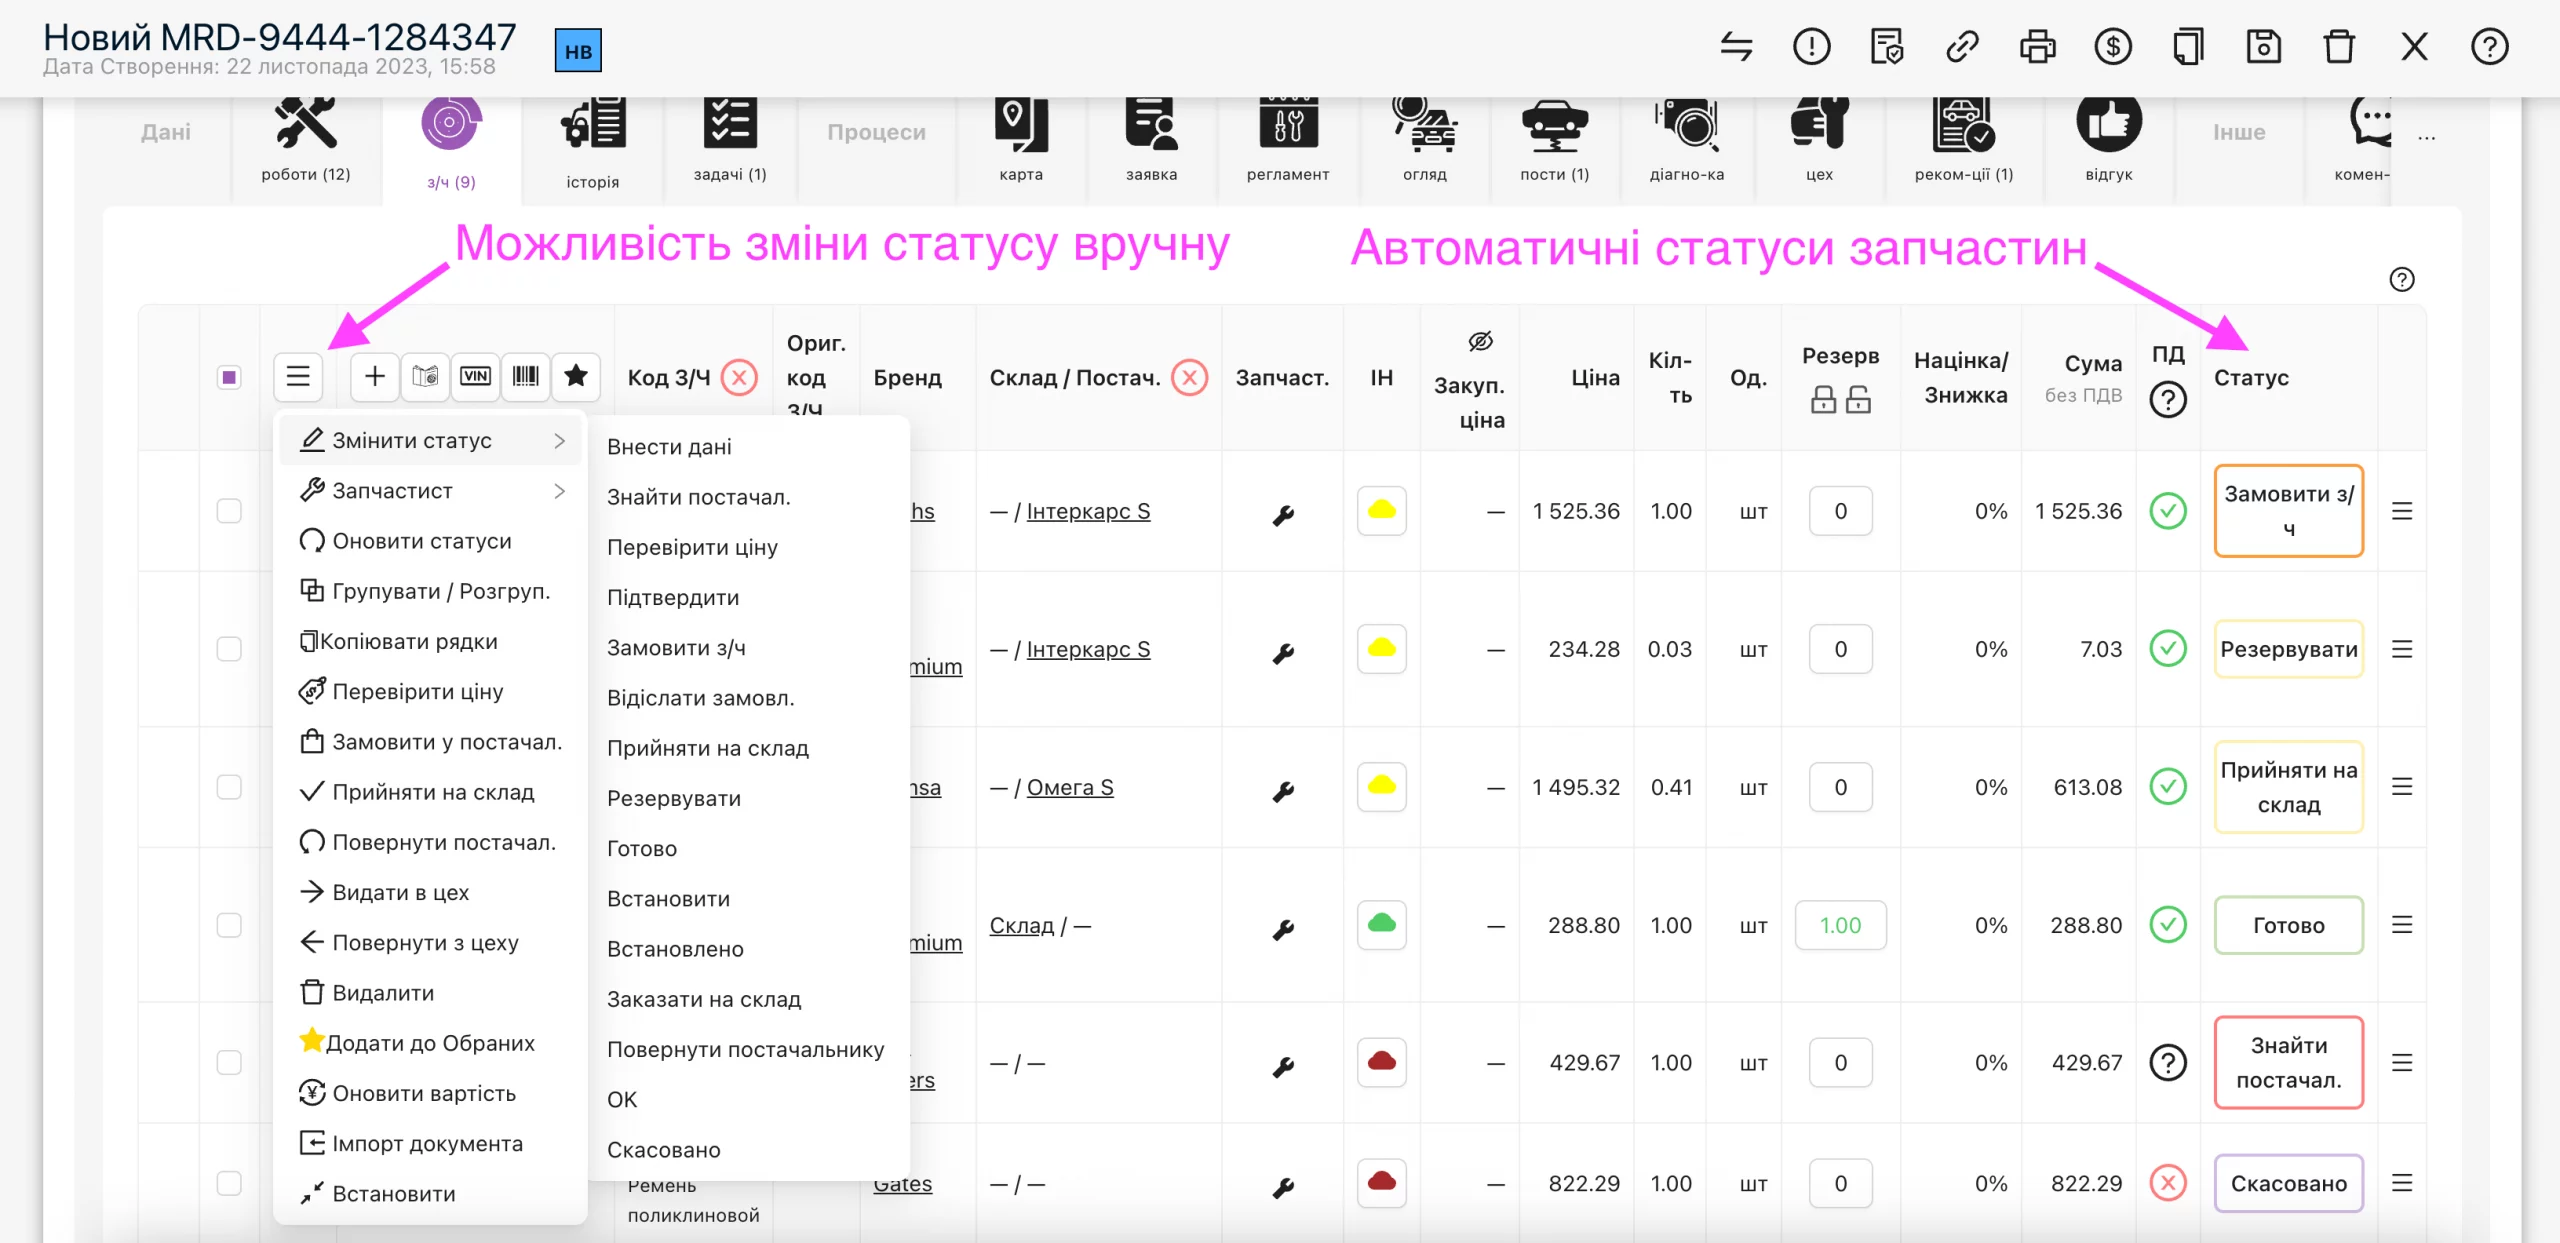Screen dimensions: 2560x1243
Task: Click the green cloud indicator in 288.80 row
Action: [x=1382, y=925]
